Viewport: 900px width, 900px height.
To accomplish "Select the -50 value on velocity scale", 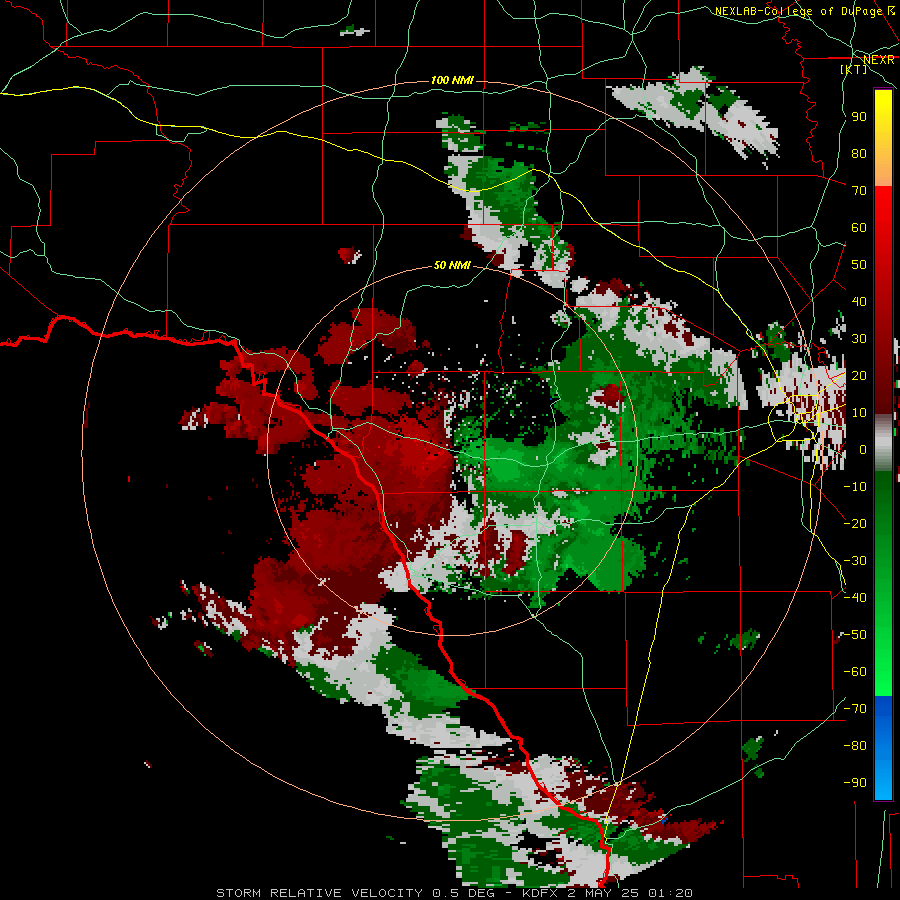I will coord(855,635).
